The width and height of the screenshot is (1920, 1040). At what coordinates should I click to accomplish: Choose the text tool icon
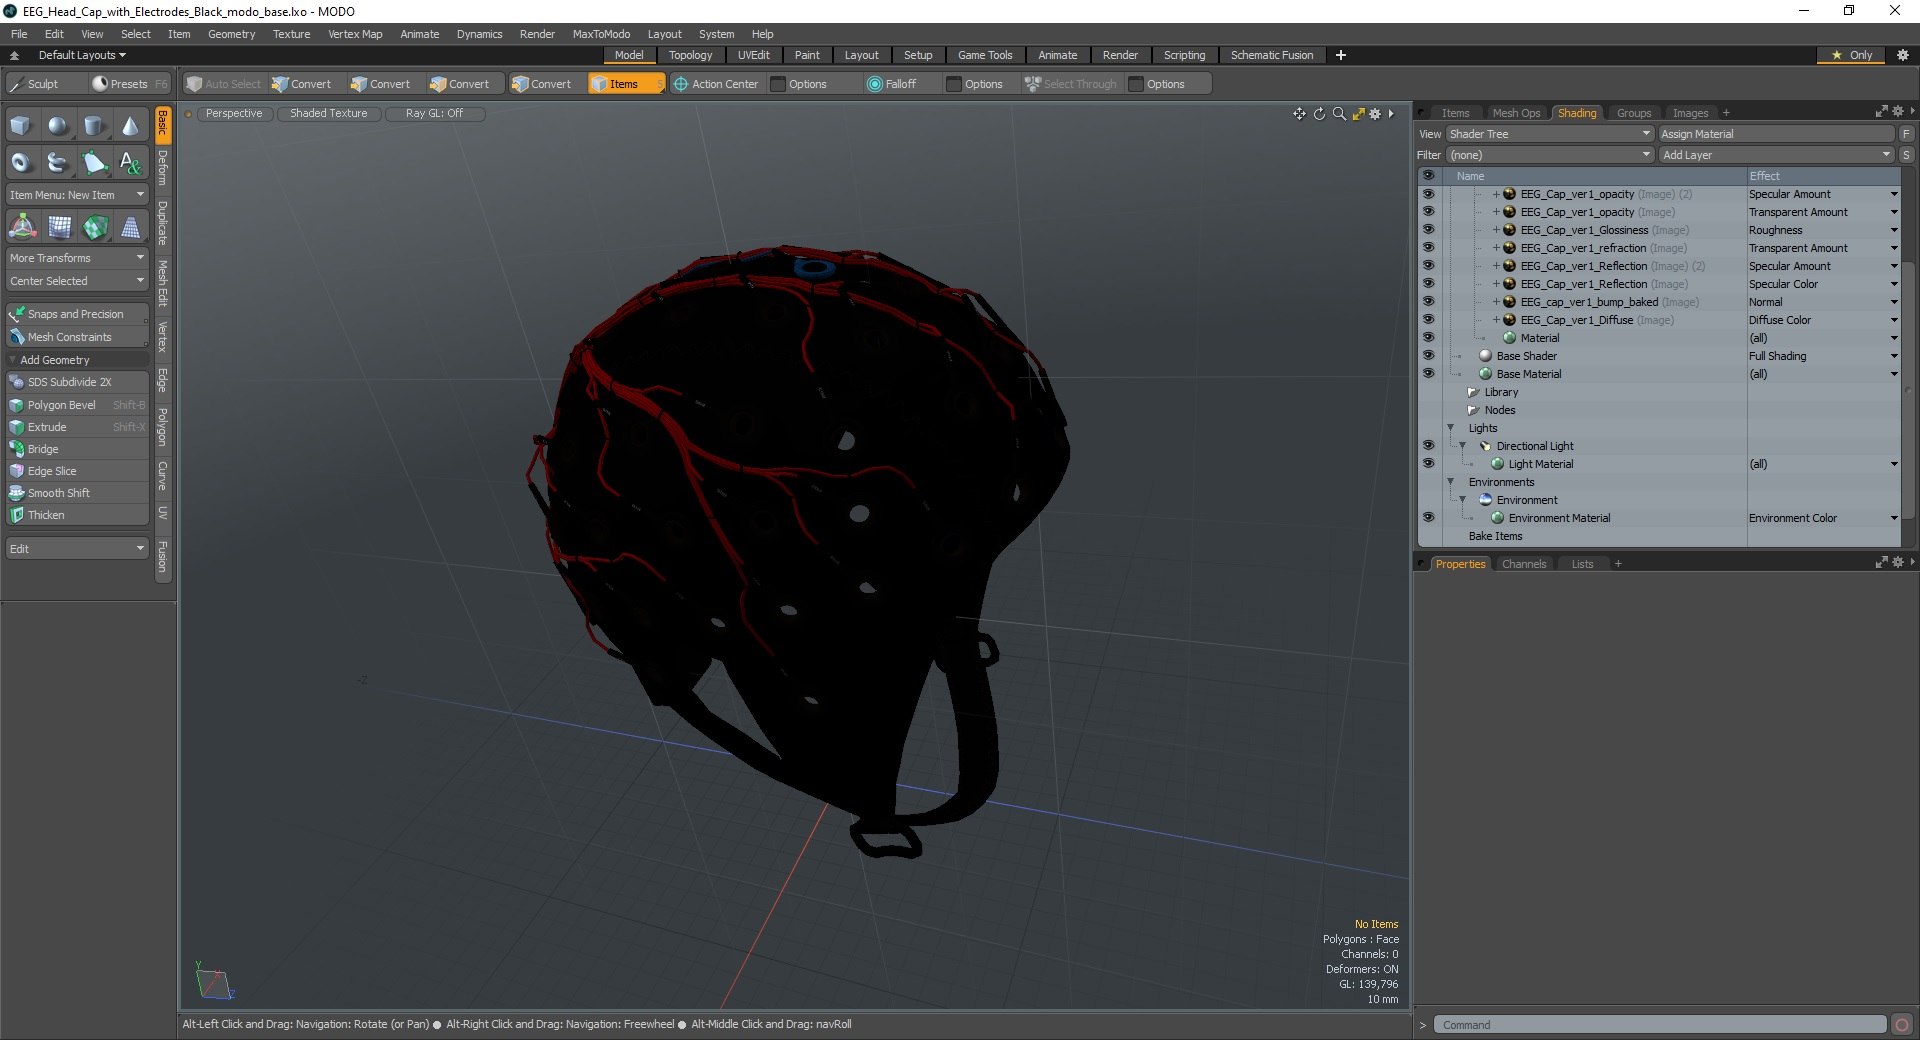click(x=130, y=162)
